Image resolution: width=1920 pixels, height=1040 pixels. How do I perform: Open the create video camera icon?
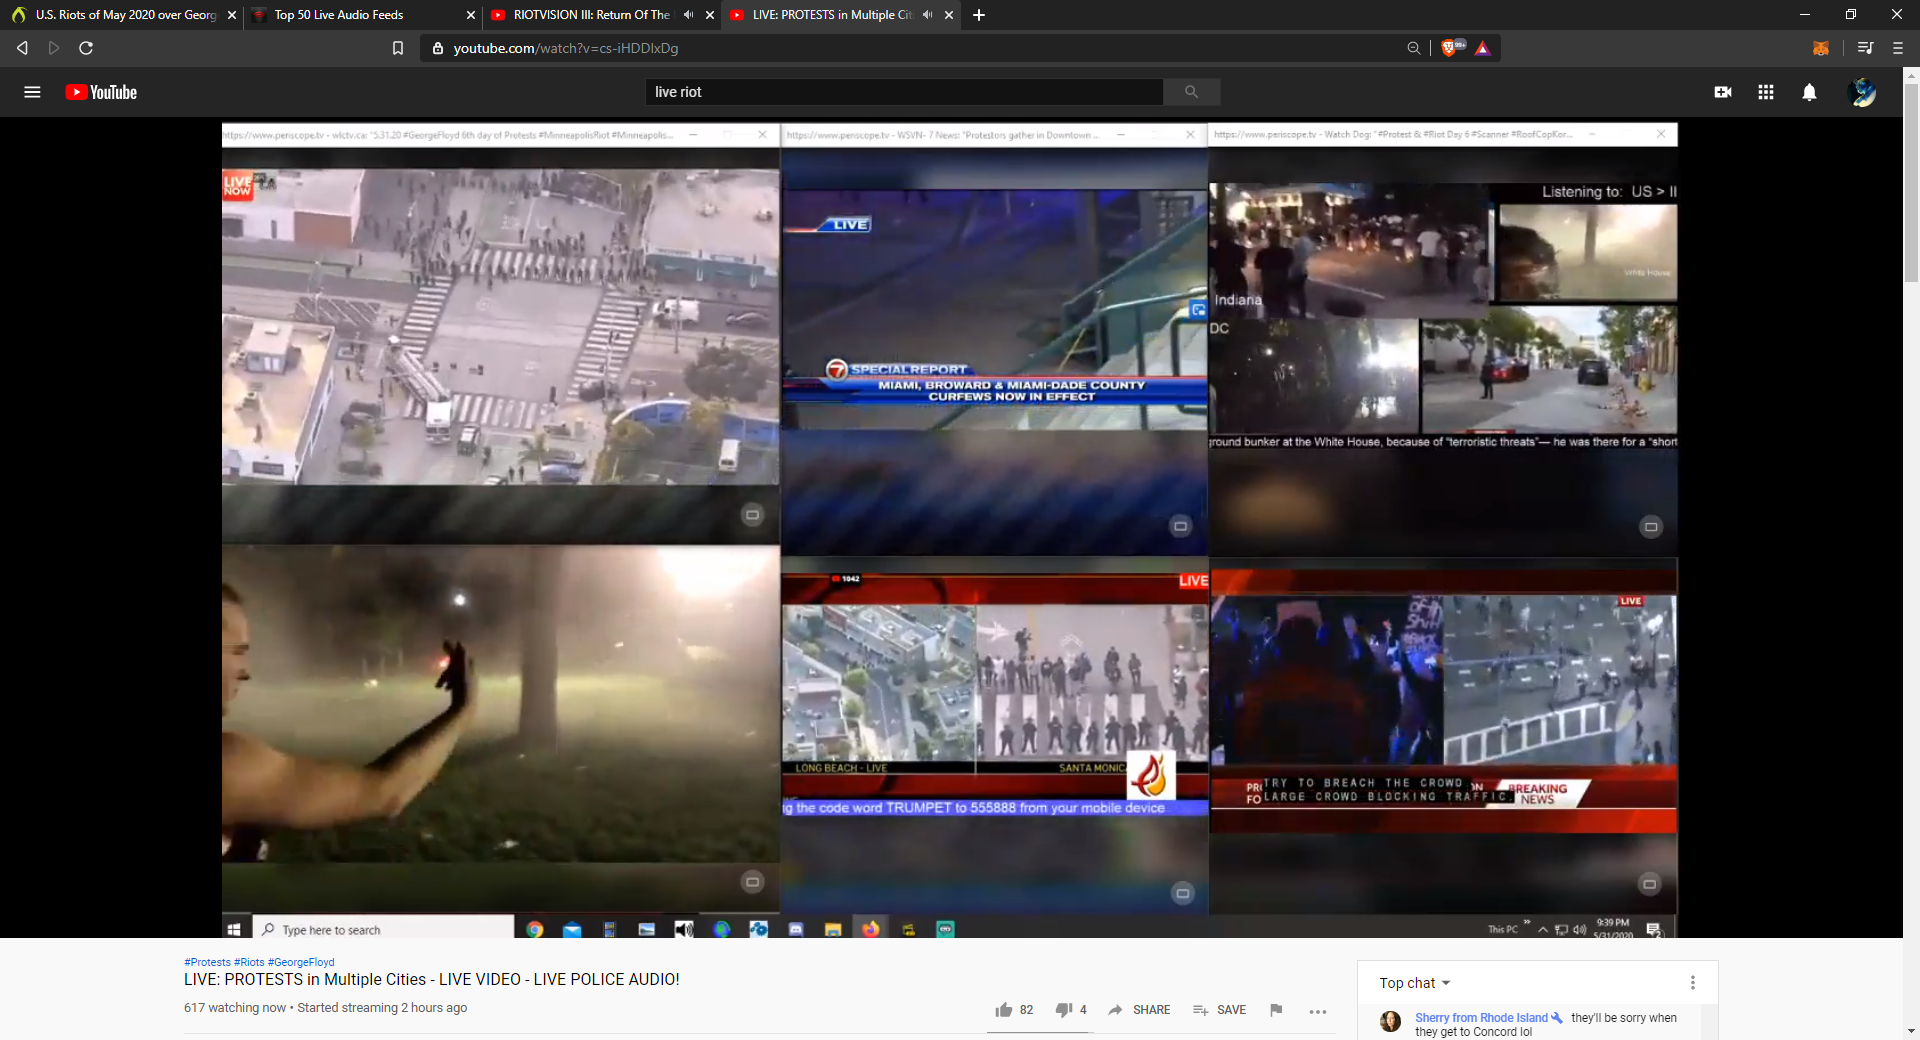pos(1722,92)
